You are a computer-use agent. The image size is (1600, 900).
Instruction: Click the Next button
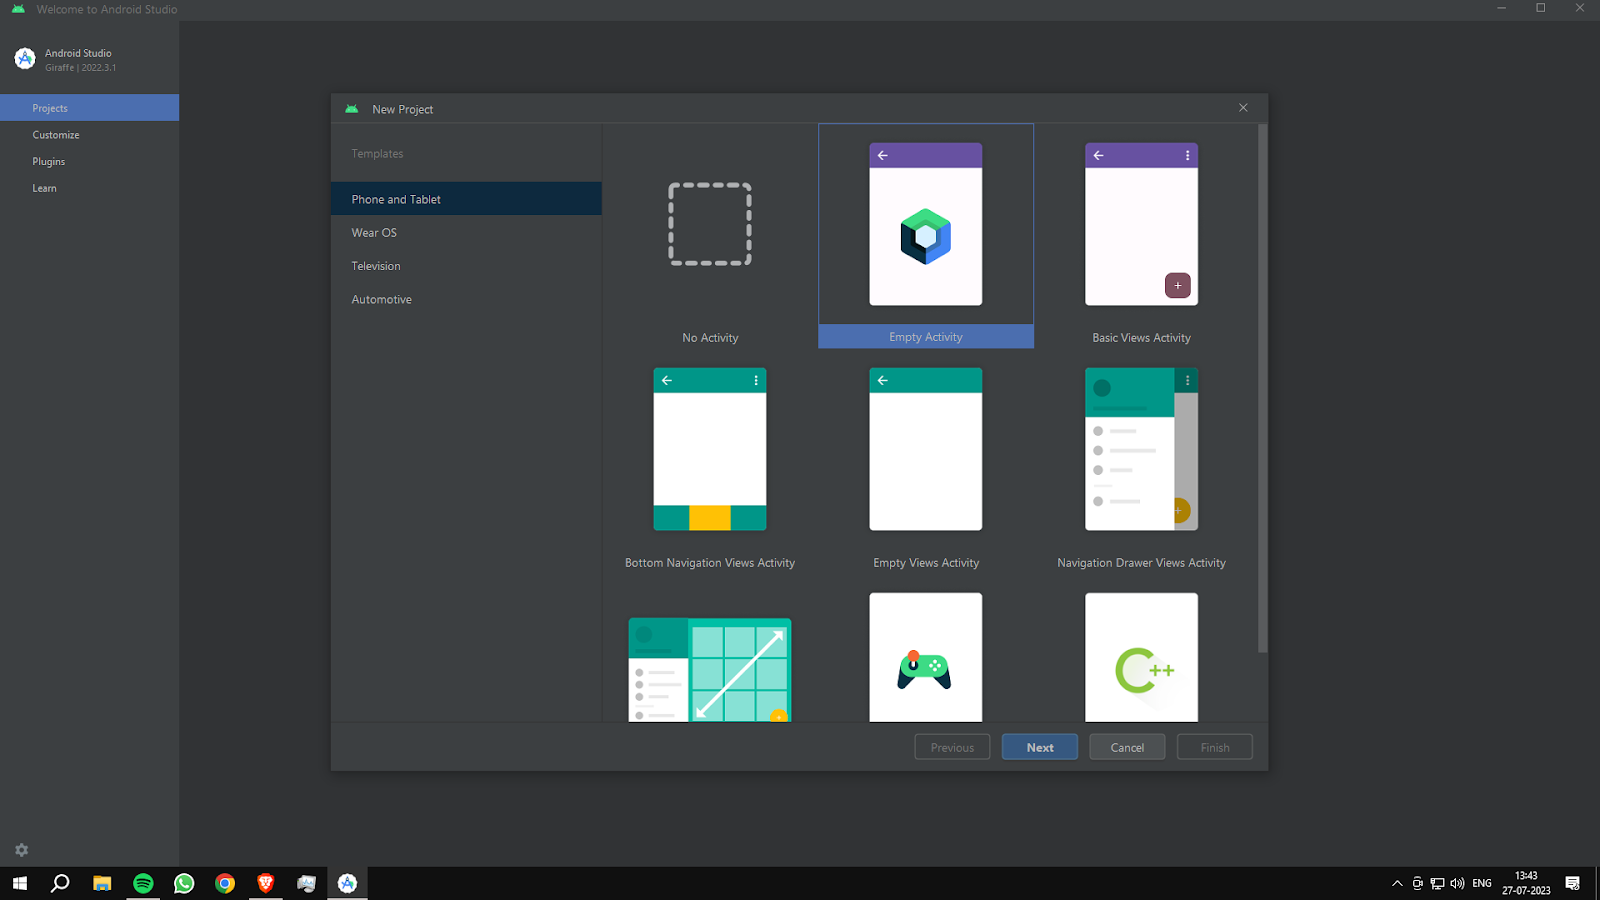coord(1039,747)
